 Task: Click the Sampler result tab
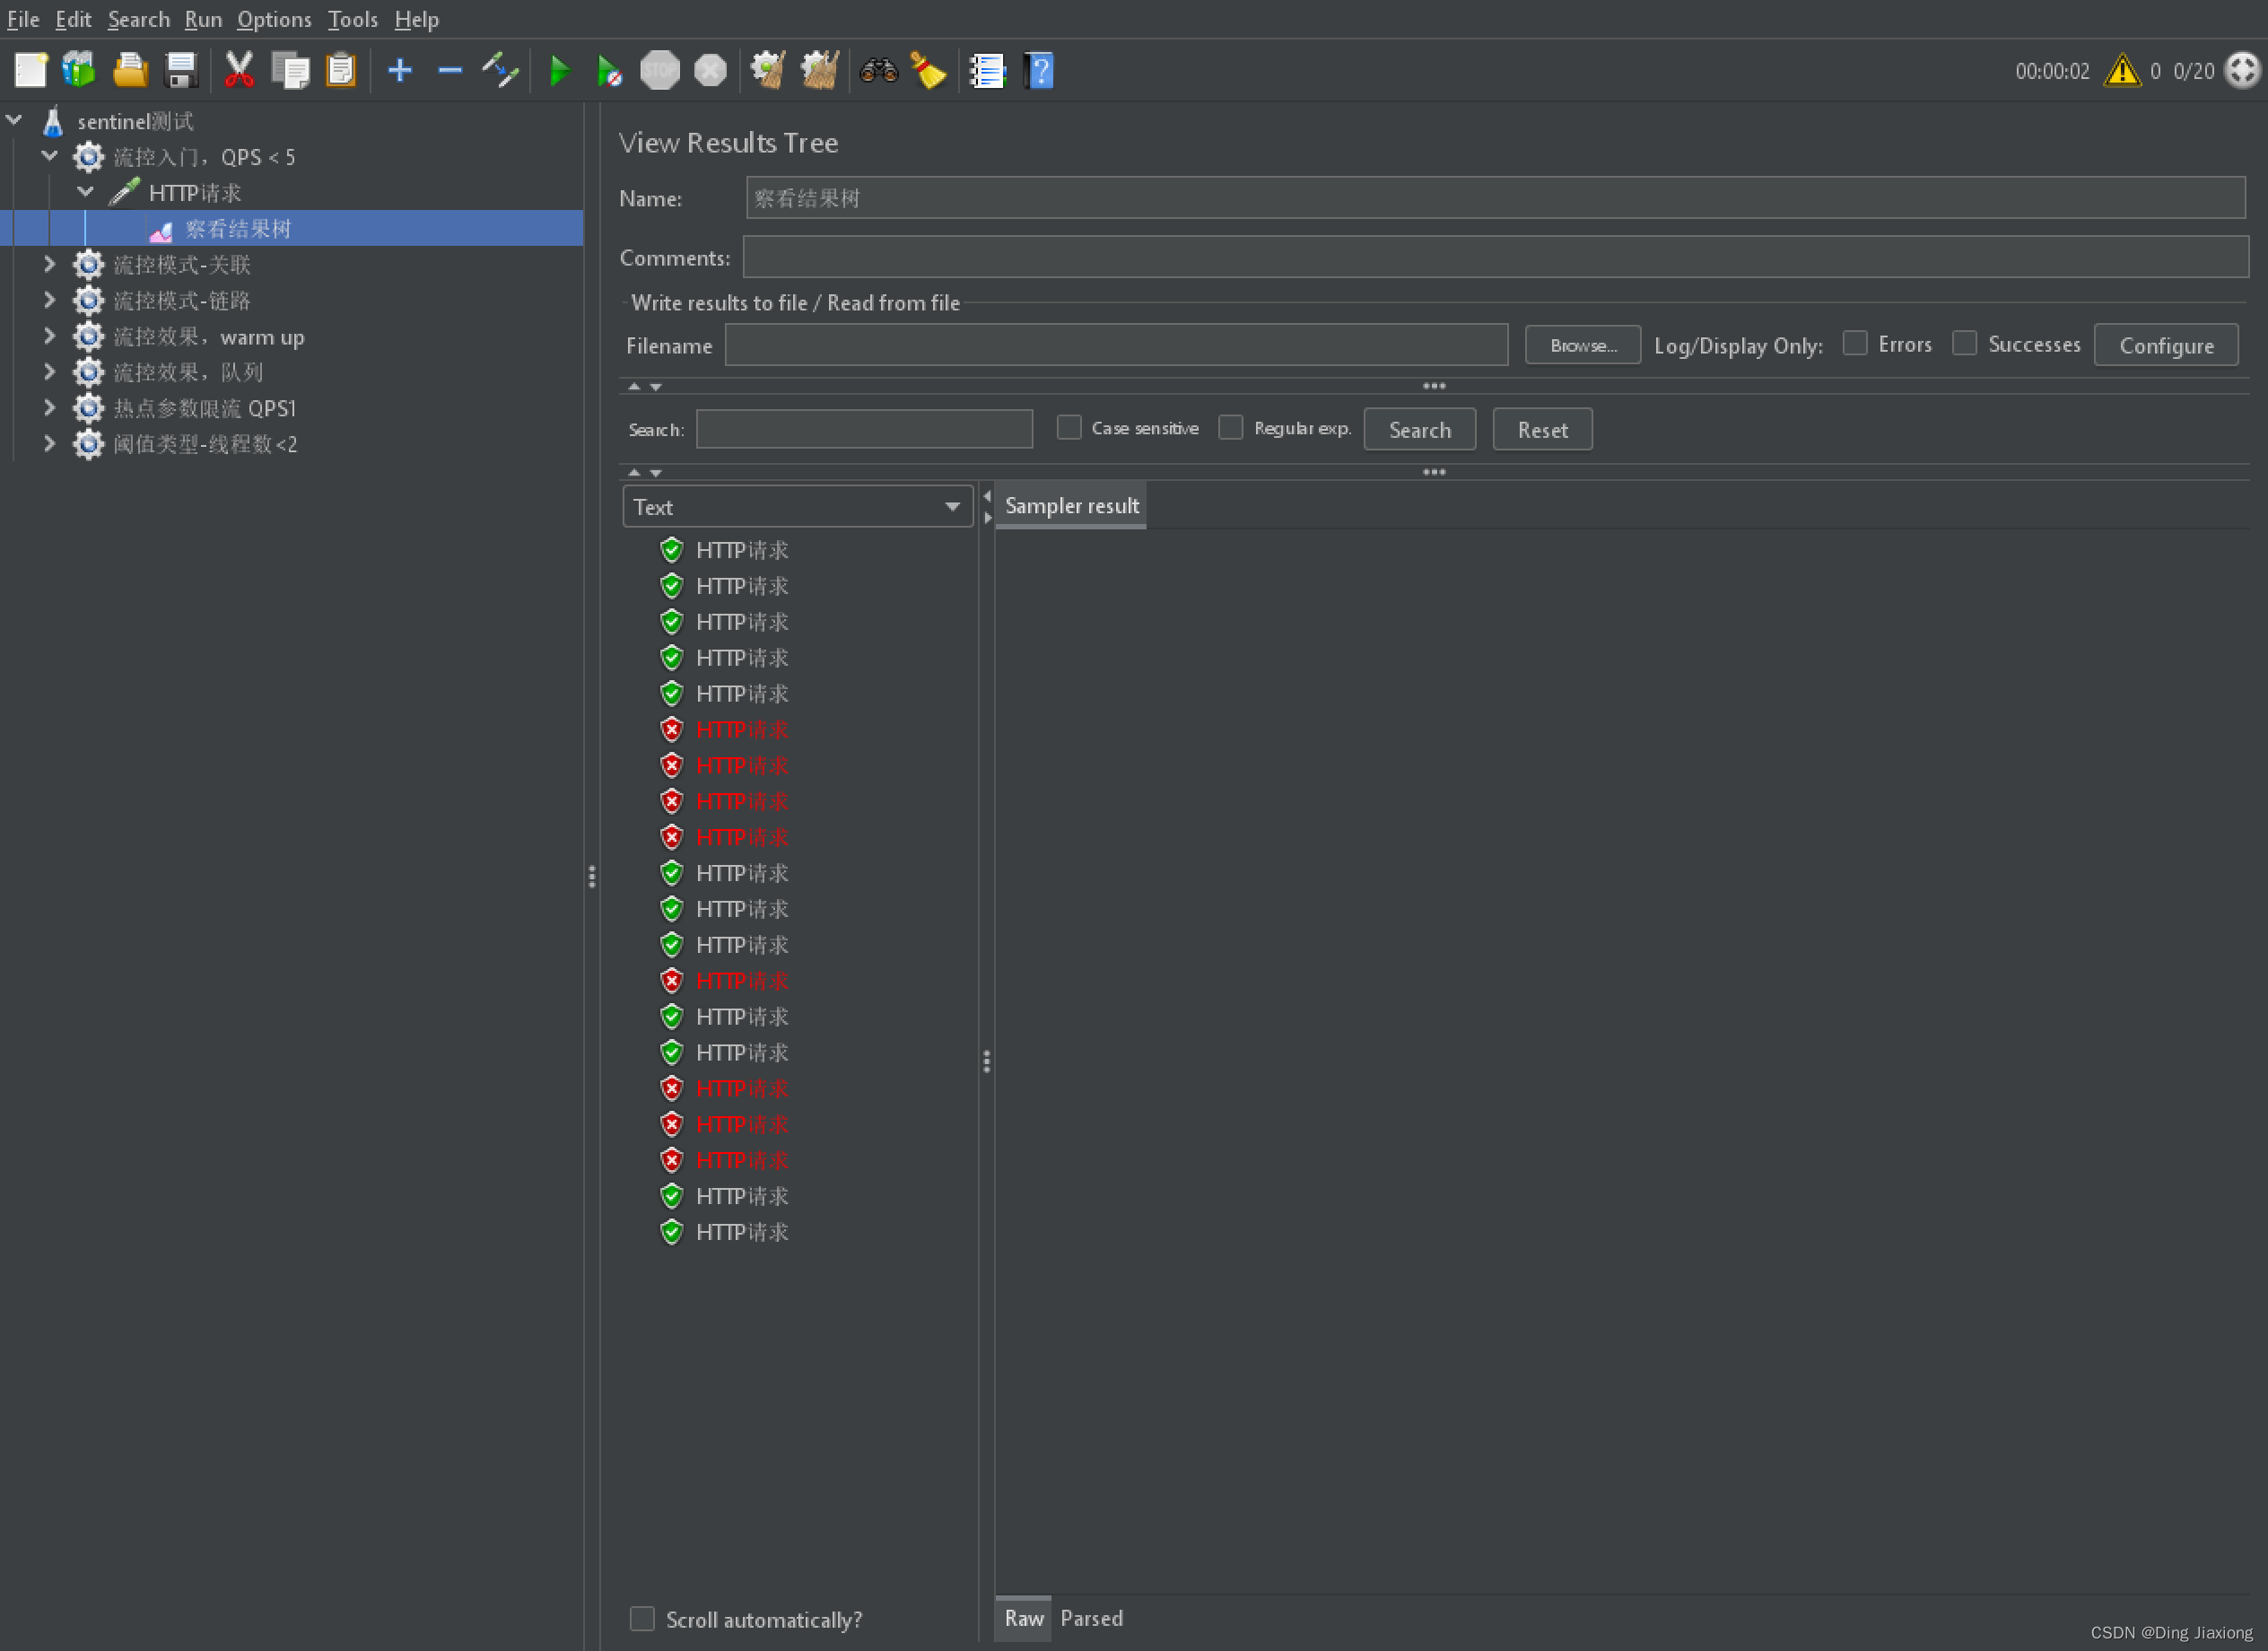point(1072,506)
